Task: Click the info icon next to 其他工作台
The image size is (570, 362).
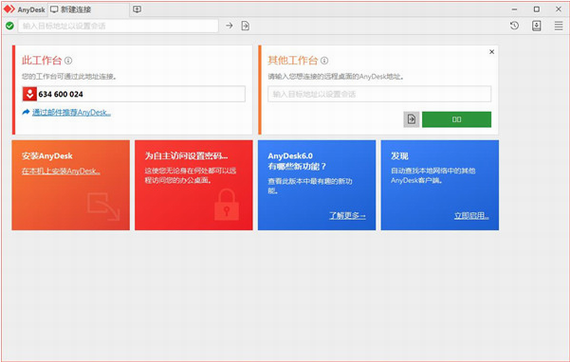Action: pyautogui.click(x=324, y=61)
